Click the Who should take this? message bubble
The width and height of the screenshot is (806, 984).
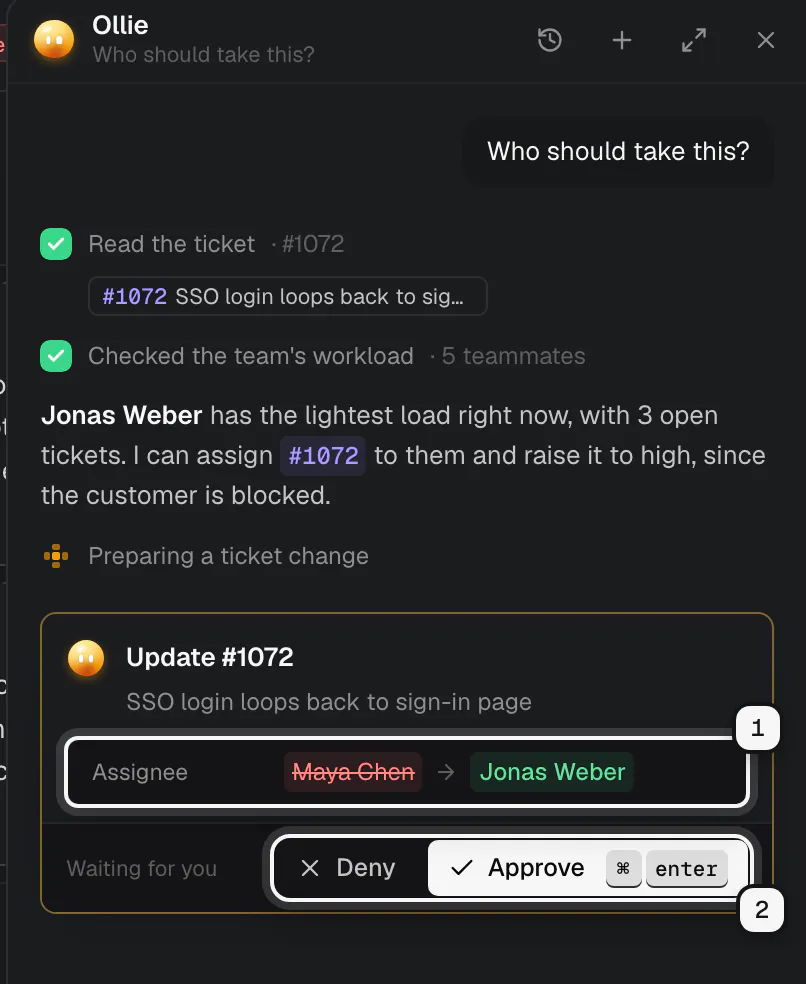[x=618, y=151]
